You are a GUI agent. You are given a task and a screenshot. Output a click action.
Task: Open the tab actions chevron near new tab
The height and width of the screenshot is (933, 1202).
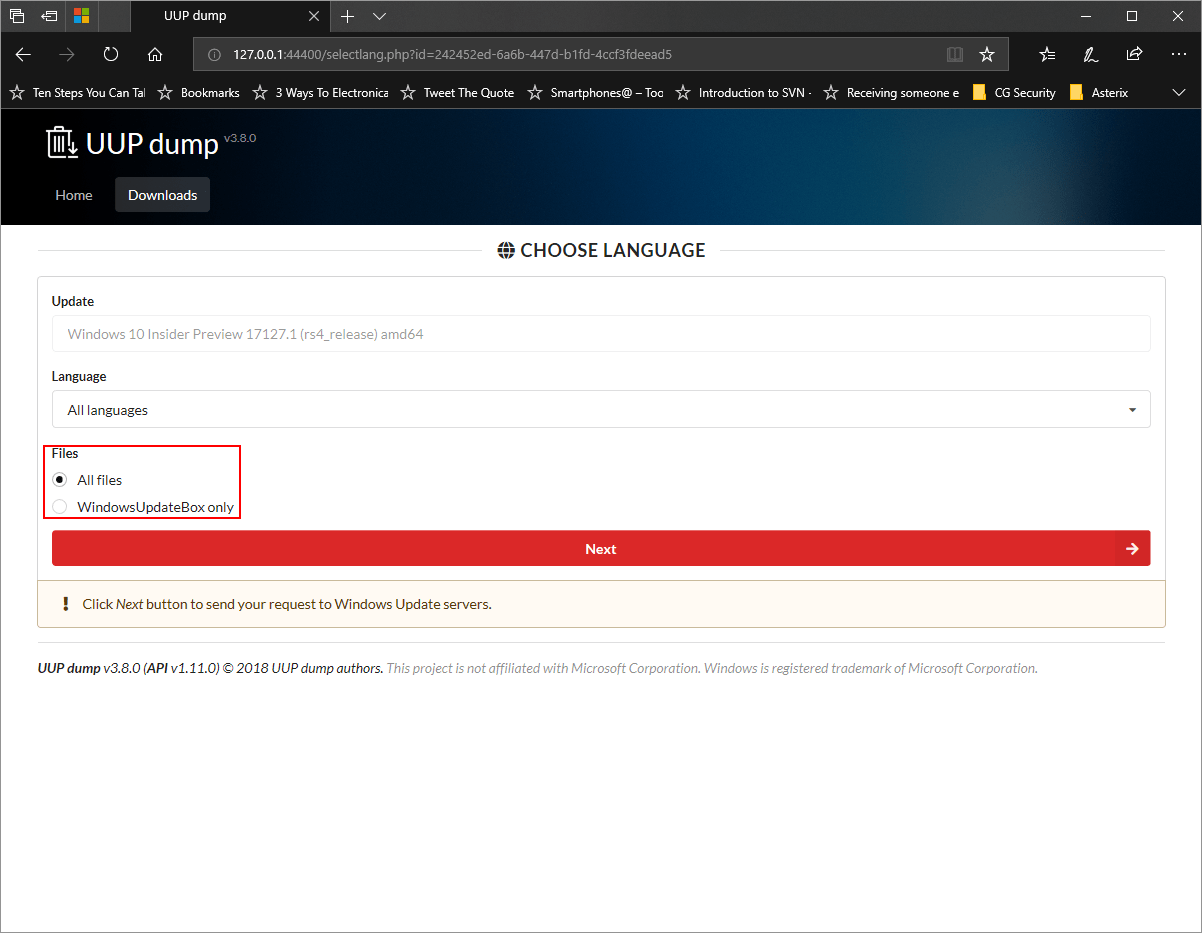click(378, 16)
